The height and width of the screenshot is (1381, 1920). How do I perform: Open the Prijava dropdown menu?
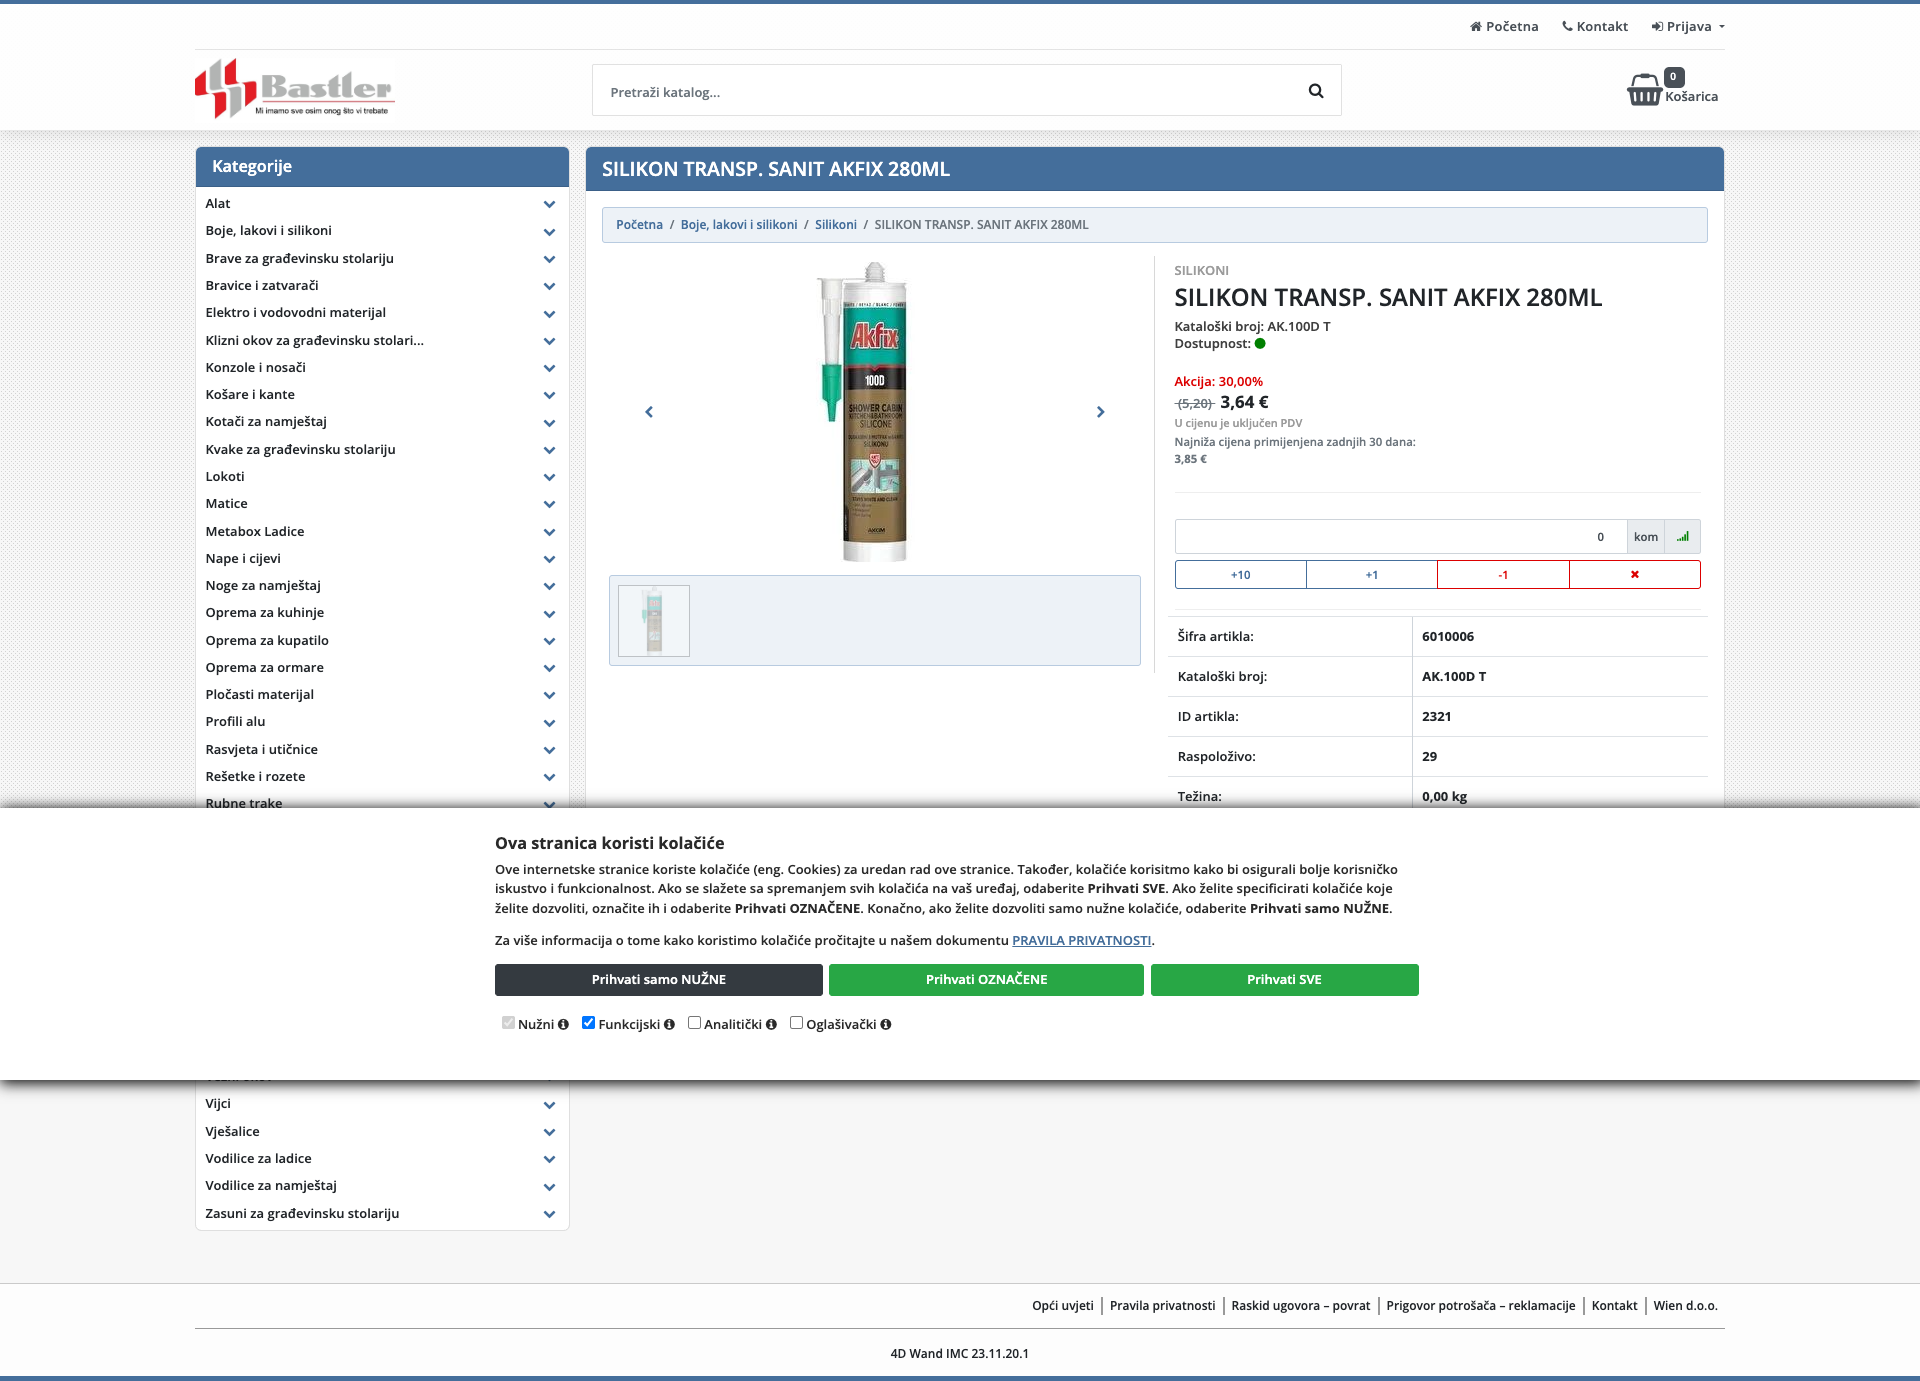[x=1688, y=27]
